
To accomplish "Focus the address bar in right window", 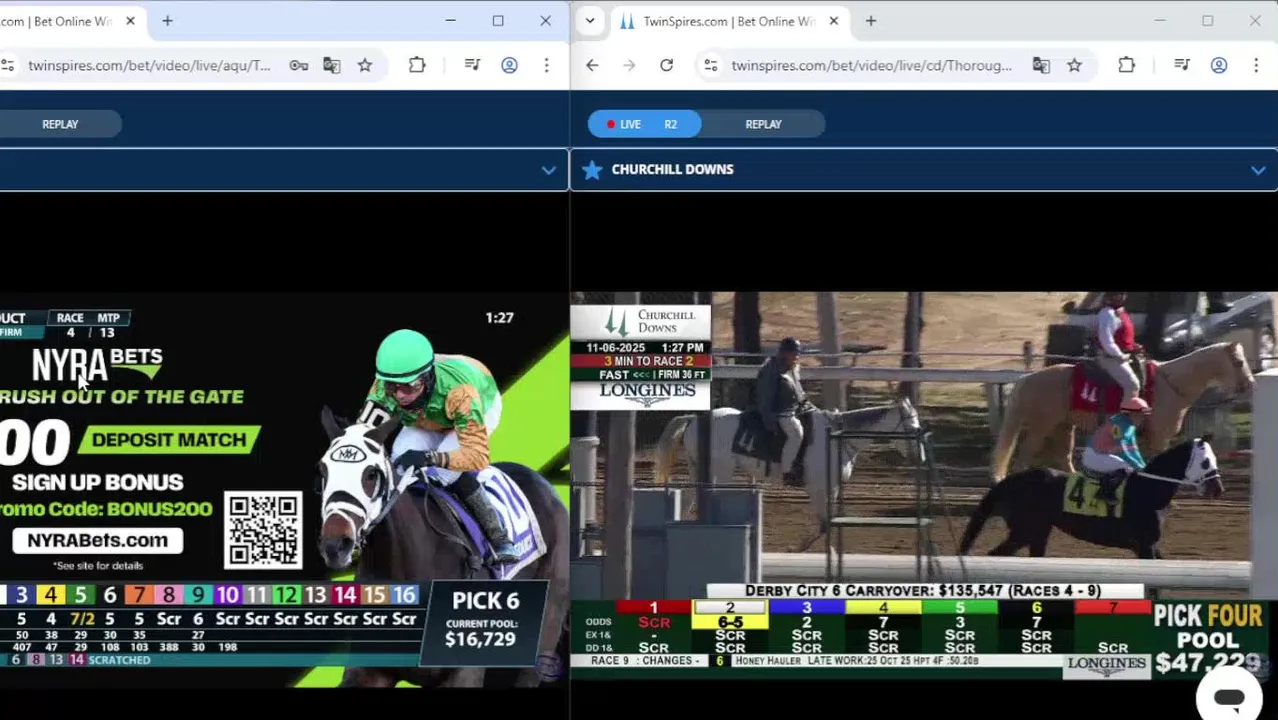I will [870, 65].
